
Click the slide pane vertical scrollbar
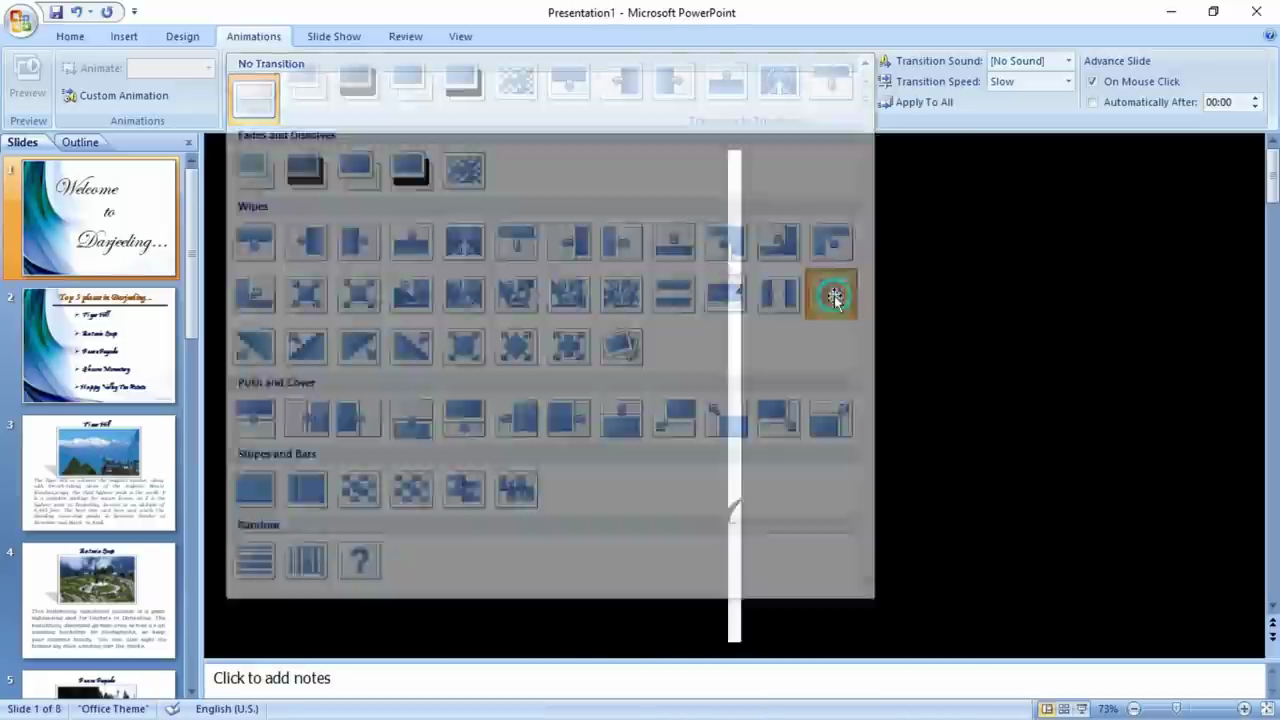(x=192, y=420)
